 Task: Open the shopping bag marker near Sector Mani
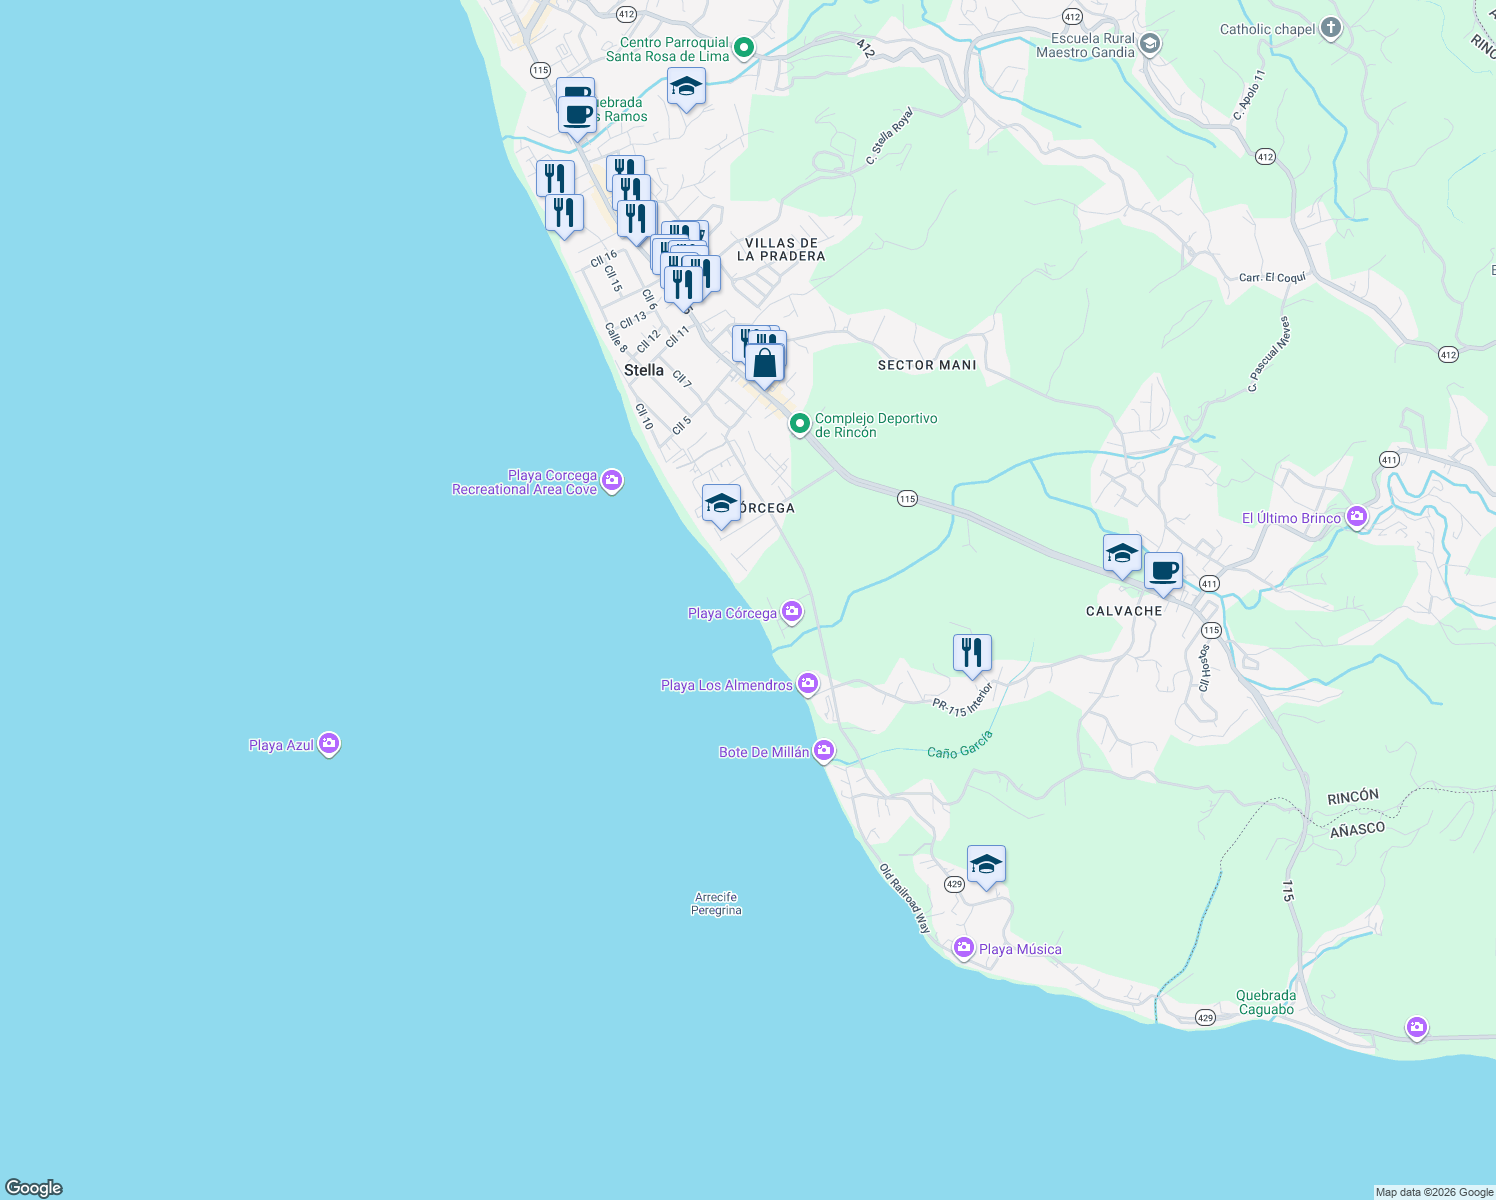(765, 363)
